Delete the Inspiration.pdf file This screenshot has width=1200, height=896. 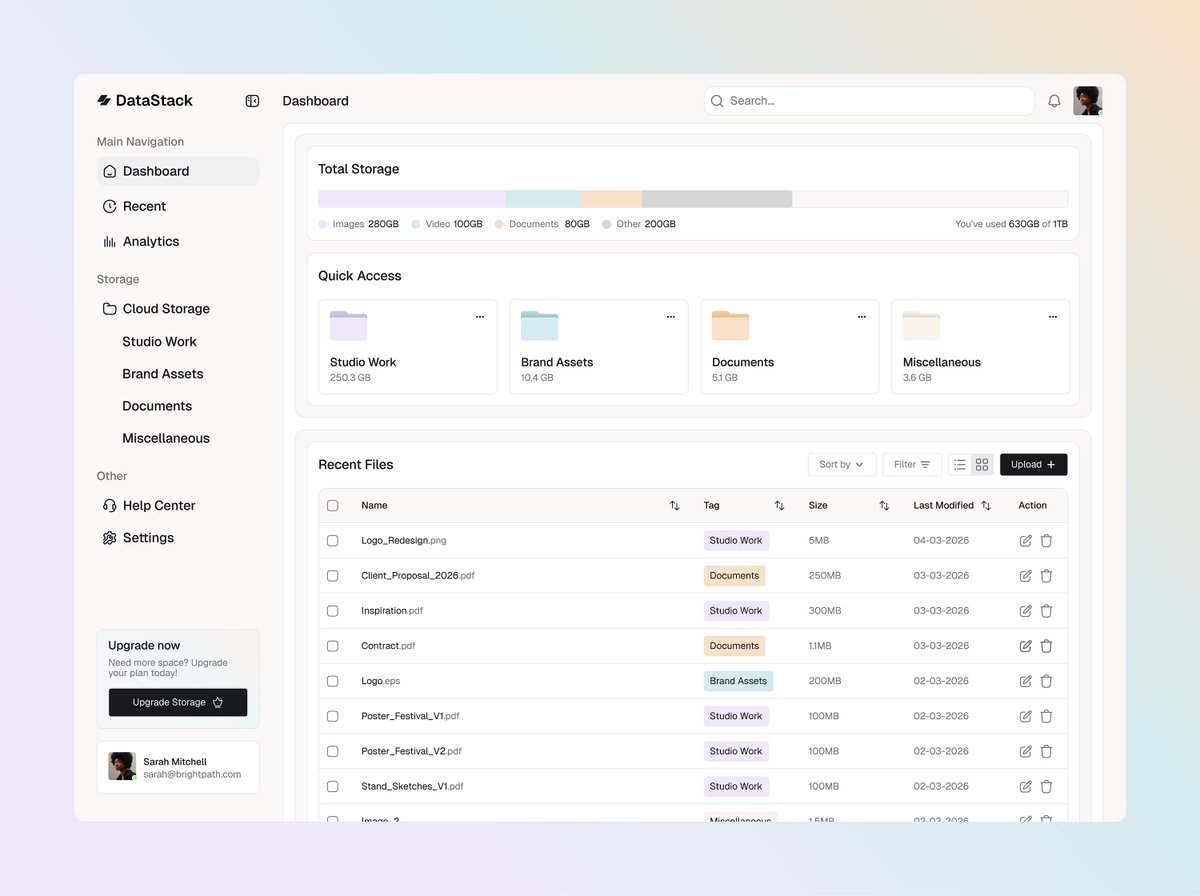[x=1046, y=611]
